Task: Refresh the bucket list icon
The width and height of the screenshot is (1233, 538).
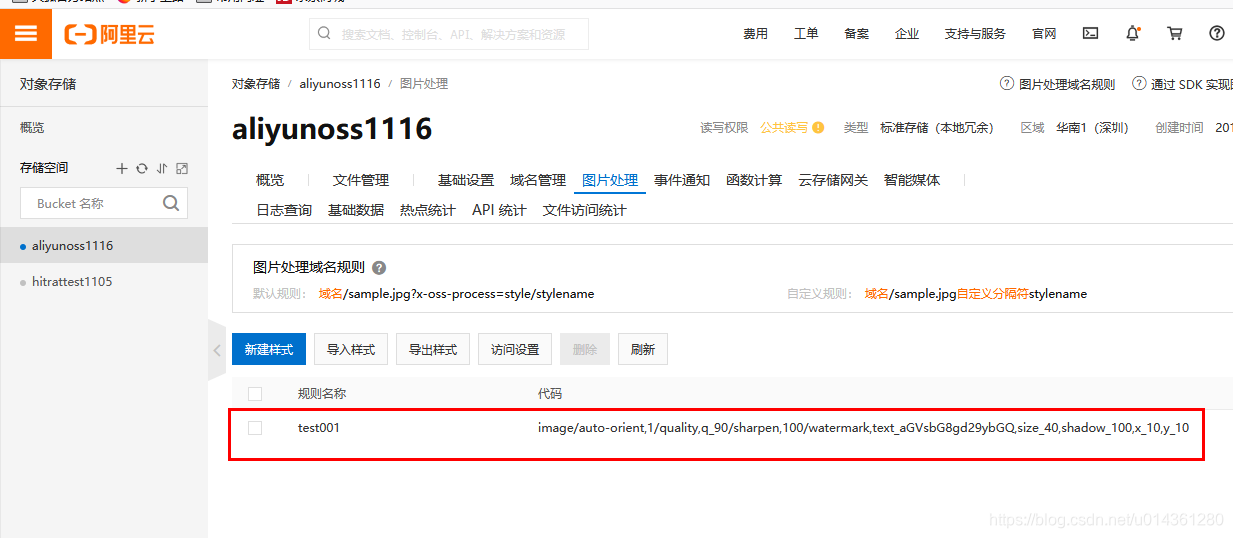Action: click(x=142, y=169)
